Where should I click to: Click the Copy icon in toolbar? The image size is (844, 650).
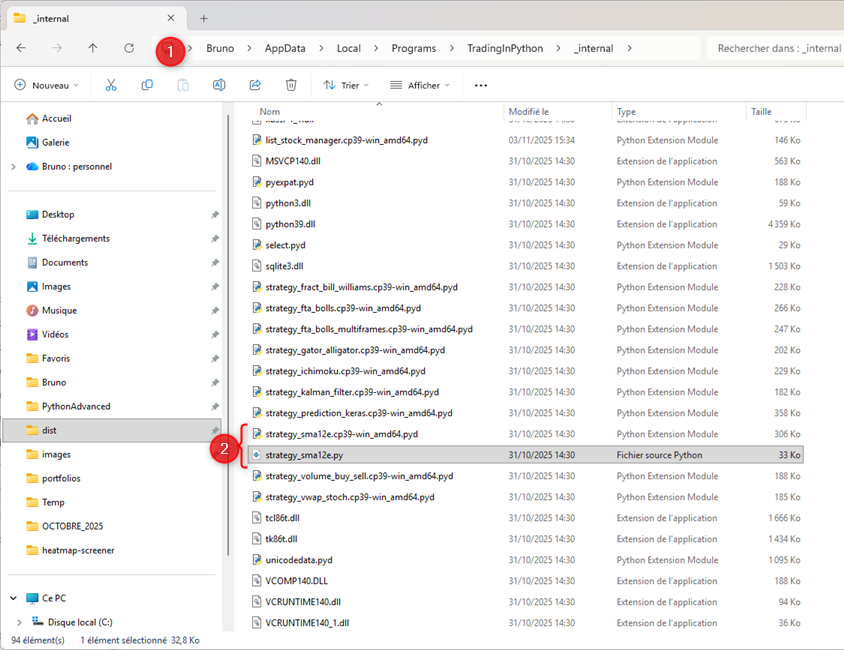click(147, 86)
